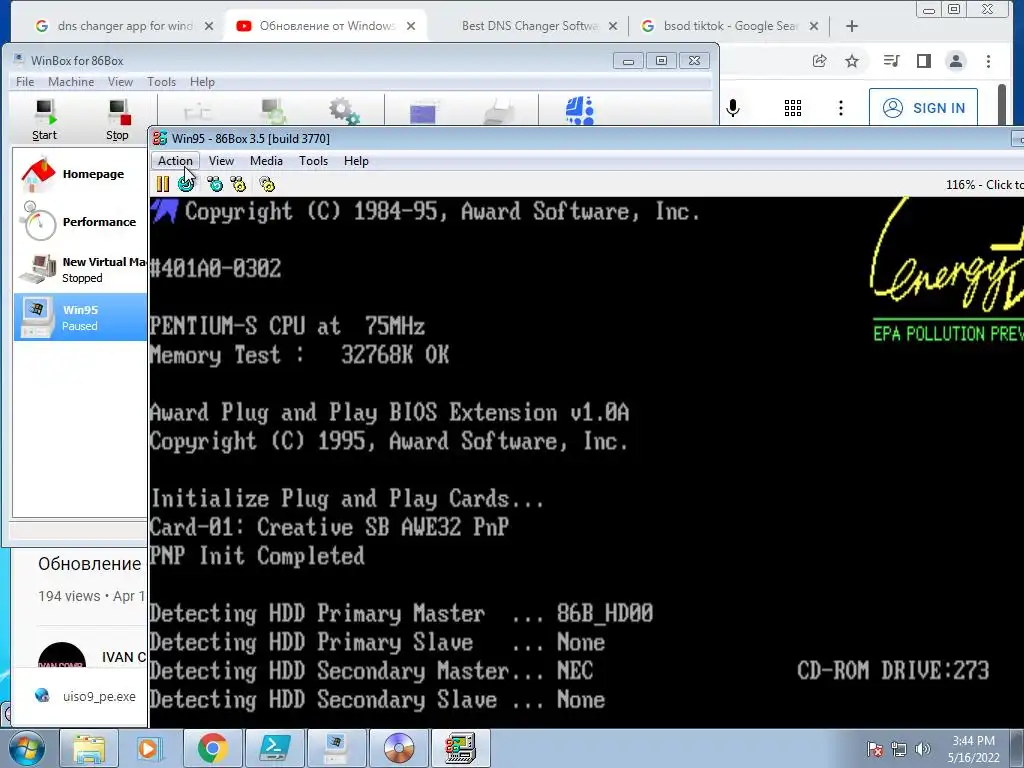This screenshot has width=1024, height=768.
Task: Open the Help menu in WinBox
Action: (x=202, y=82)
